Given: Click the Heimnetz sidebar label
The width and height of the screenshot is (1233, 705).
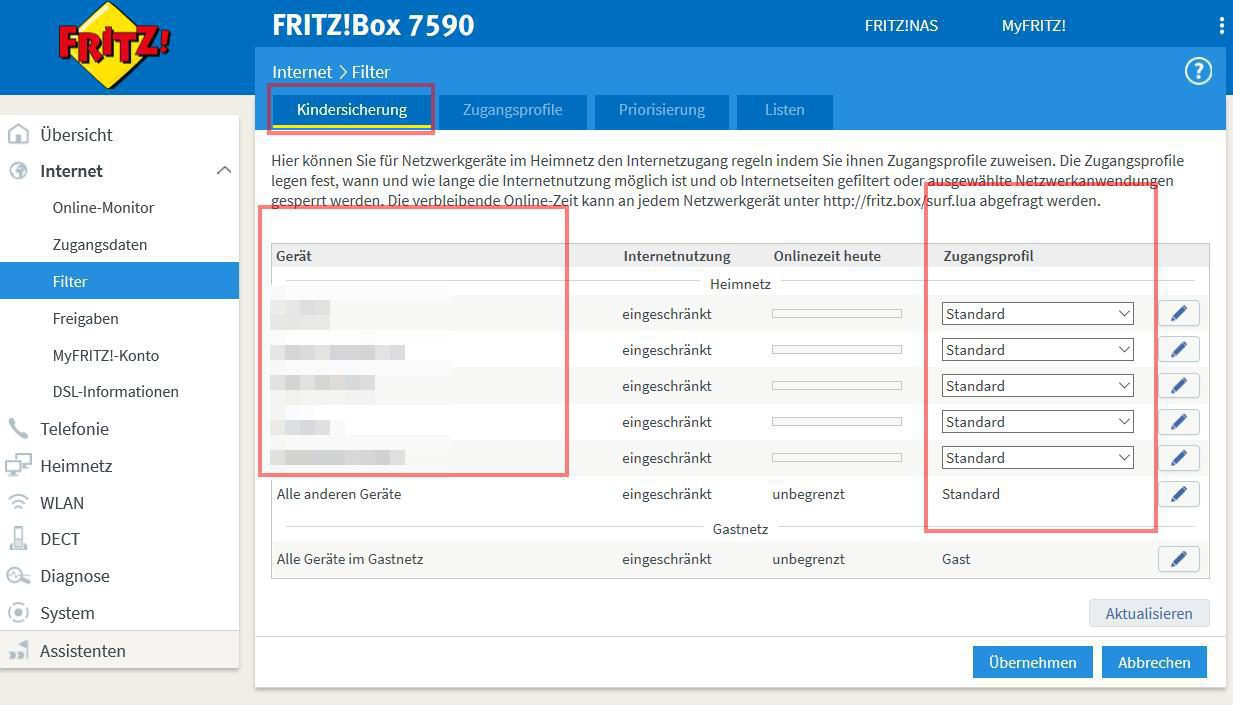Looking at the screenshot, I should click(x=76, y=466).
